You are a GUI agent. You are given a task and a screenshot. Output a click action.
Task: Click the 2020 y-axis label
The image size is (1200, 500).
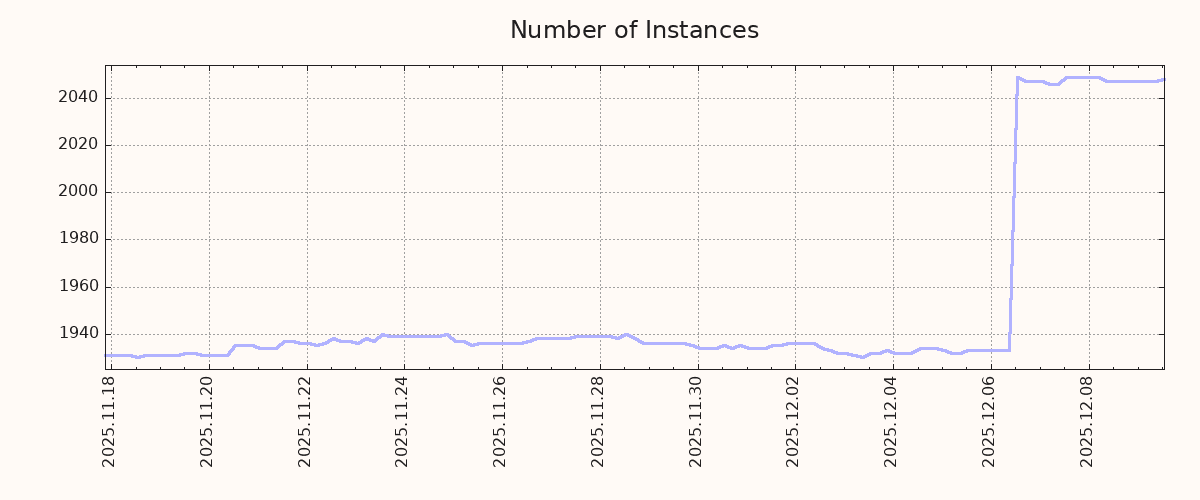(77, 145)
